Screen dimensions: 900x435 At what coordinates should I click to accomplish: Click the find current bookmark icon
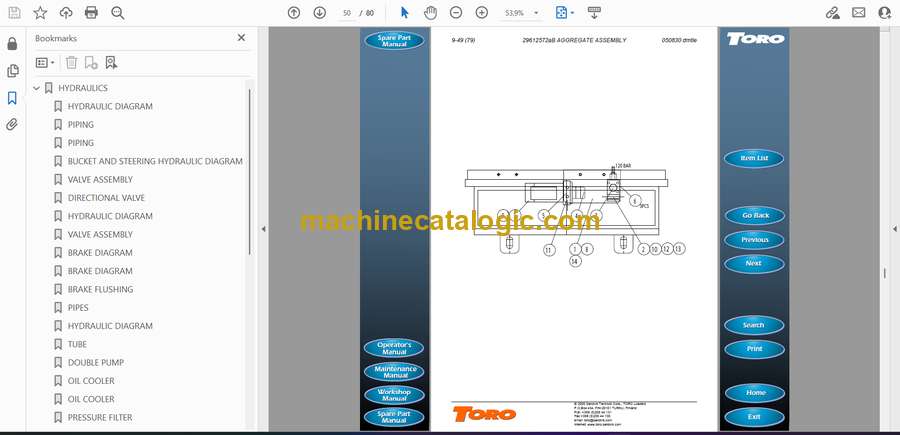click(x=111, y=63)
